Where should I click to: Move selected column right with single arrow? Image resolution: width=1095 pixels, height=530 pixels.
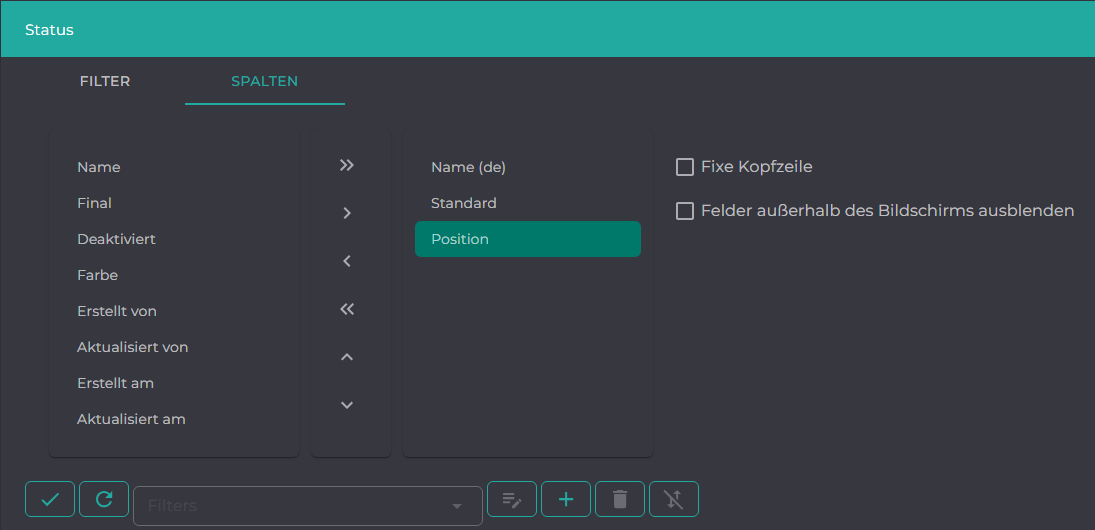[x=347, y=214]
